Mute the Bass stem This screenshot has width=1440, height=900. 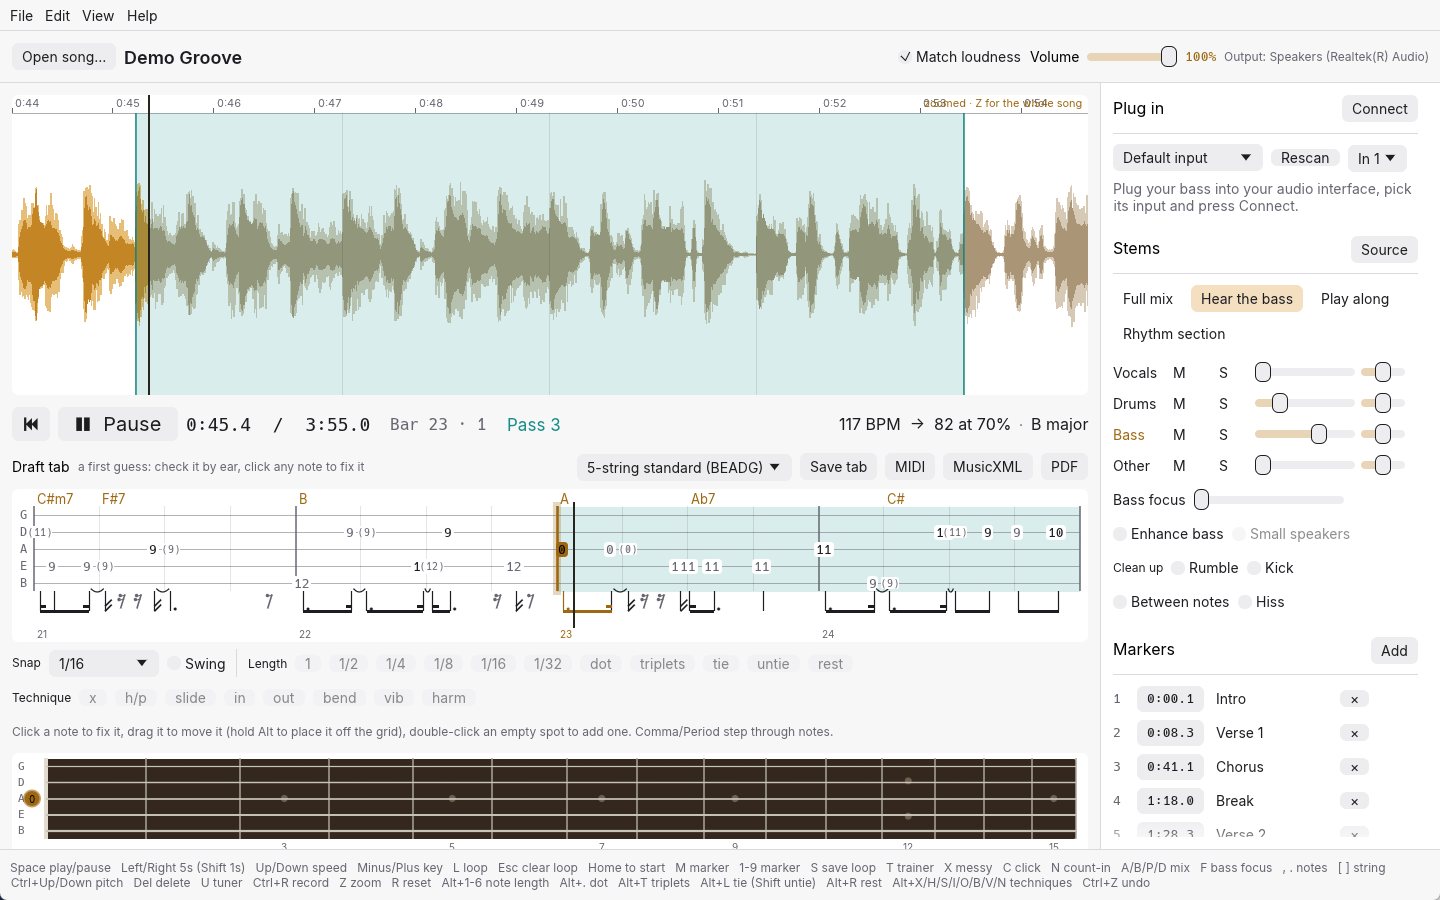click(1179, 435)
